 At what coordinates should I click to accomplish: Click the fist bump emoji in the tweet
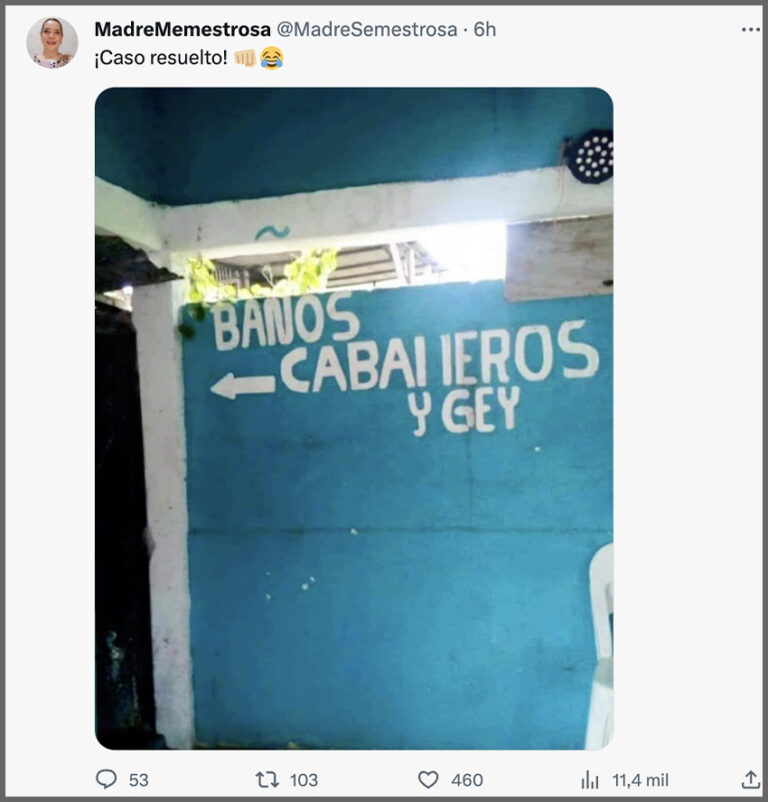(245, 58)
